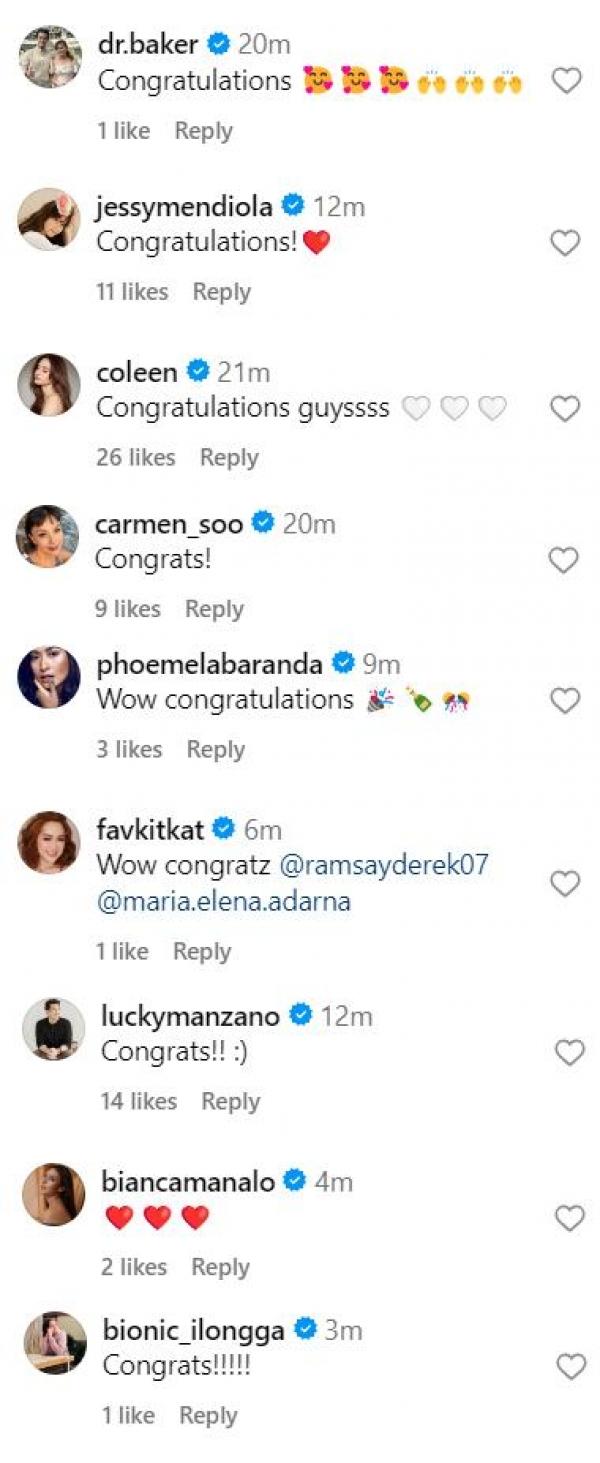
Task: Heart carmen_soo's Congrats comment
Action: [x=564, y=561]
